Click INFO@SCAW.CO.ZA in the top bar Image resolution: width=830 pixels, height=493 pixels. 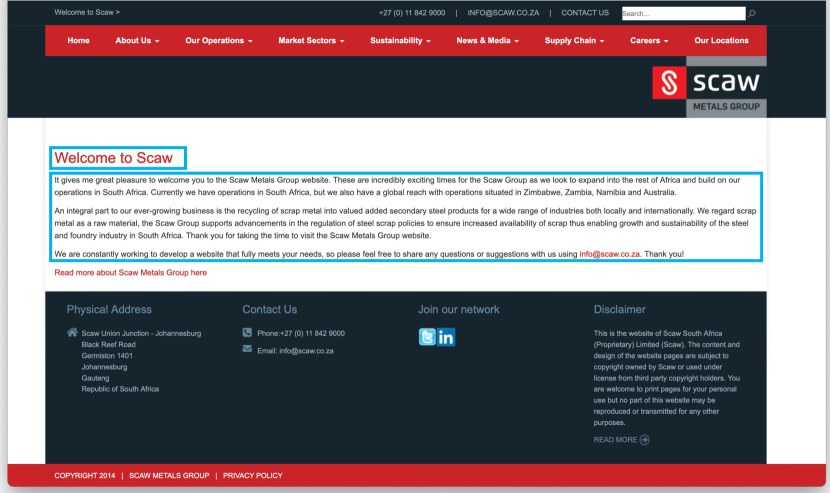503,13
